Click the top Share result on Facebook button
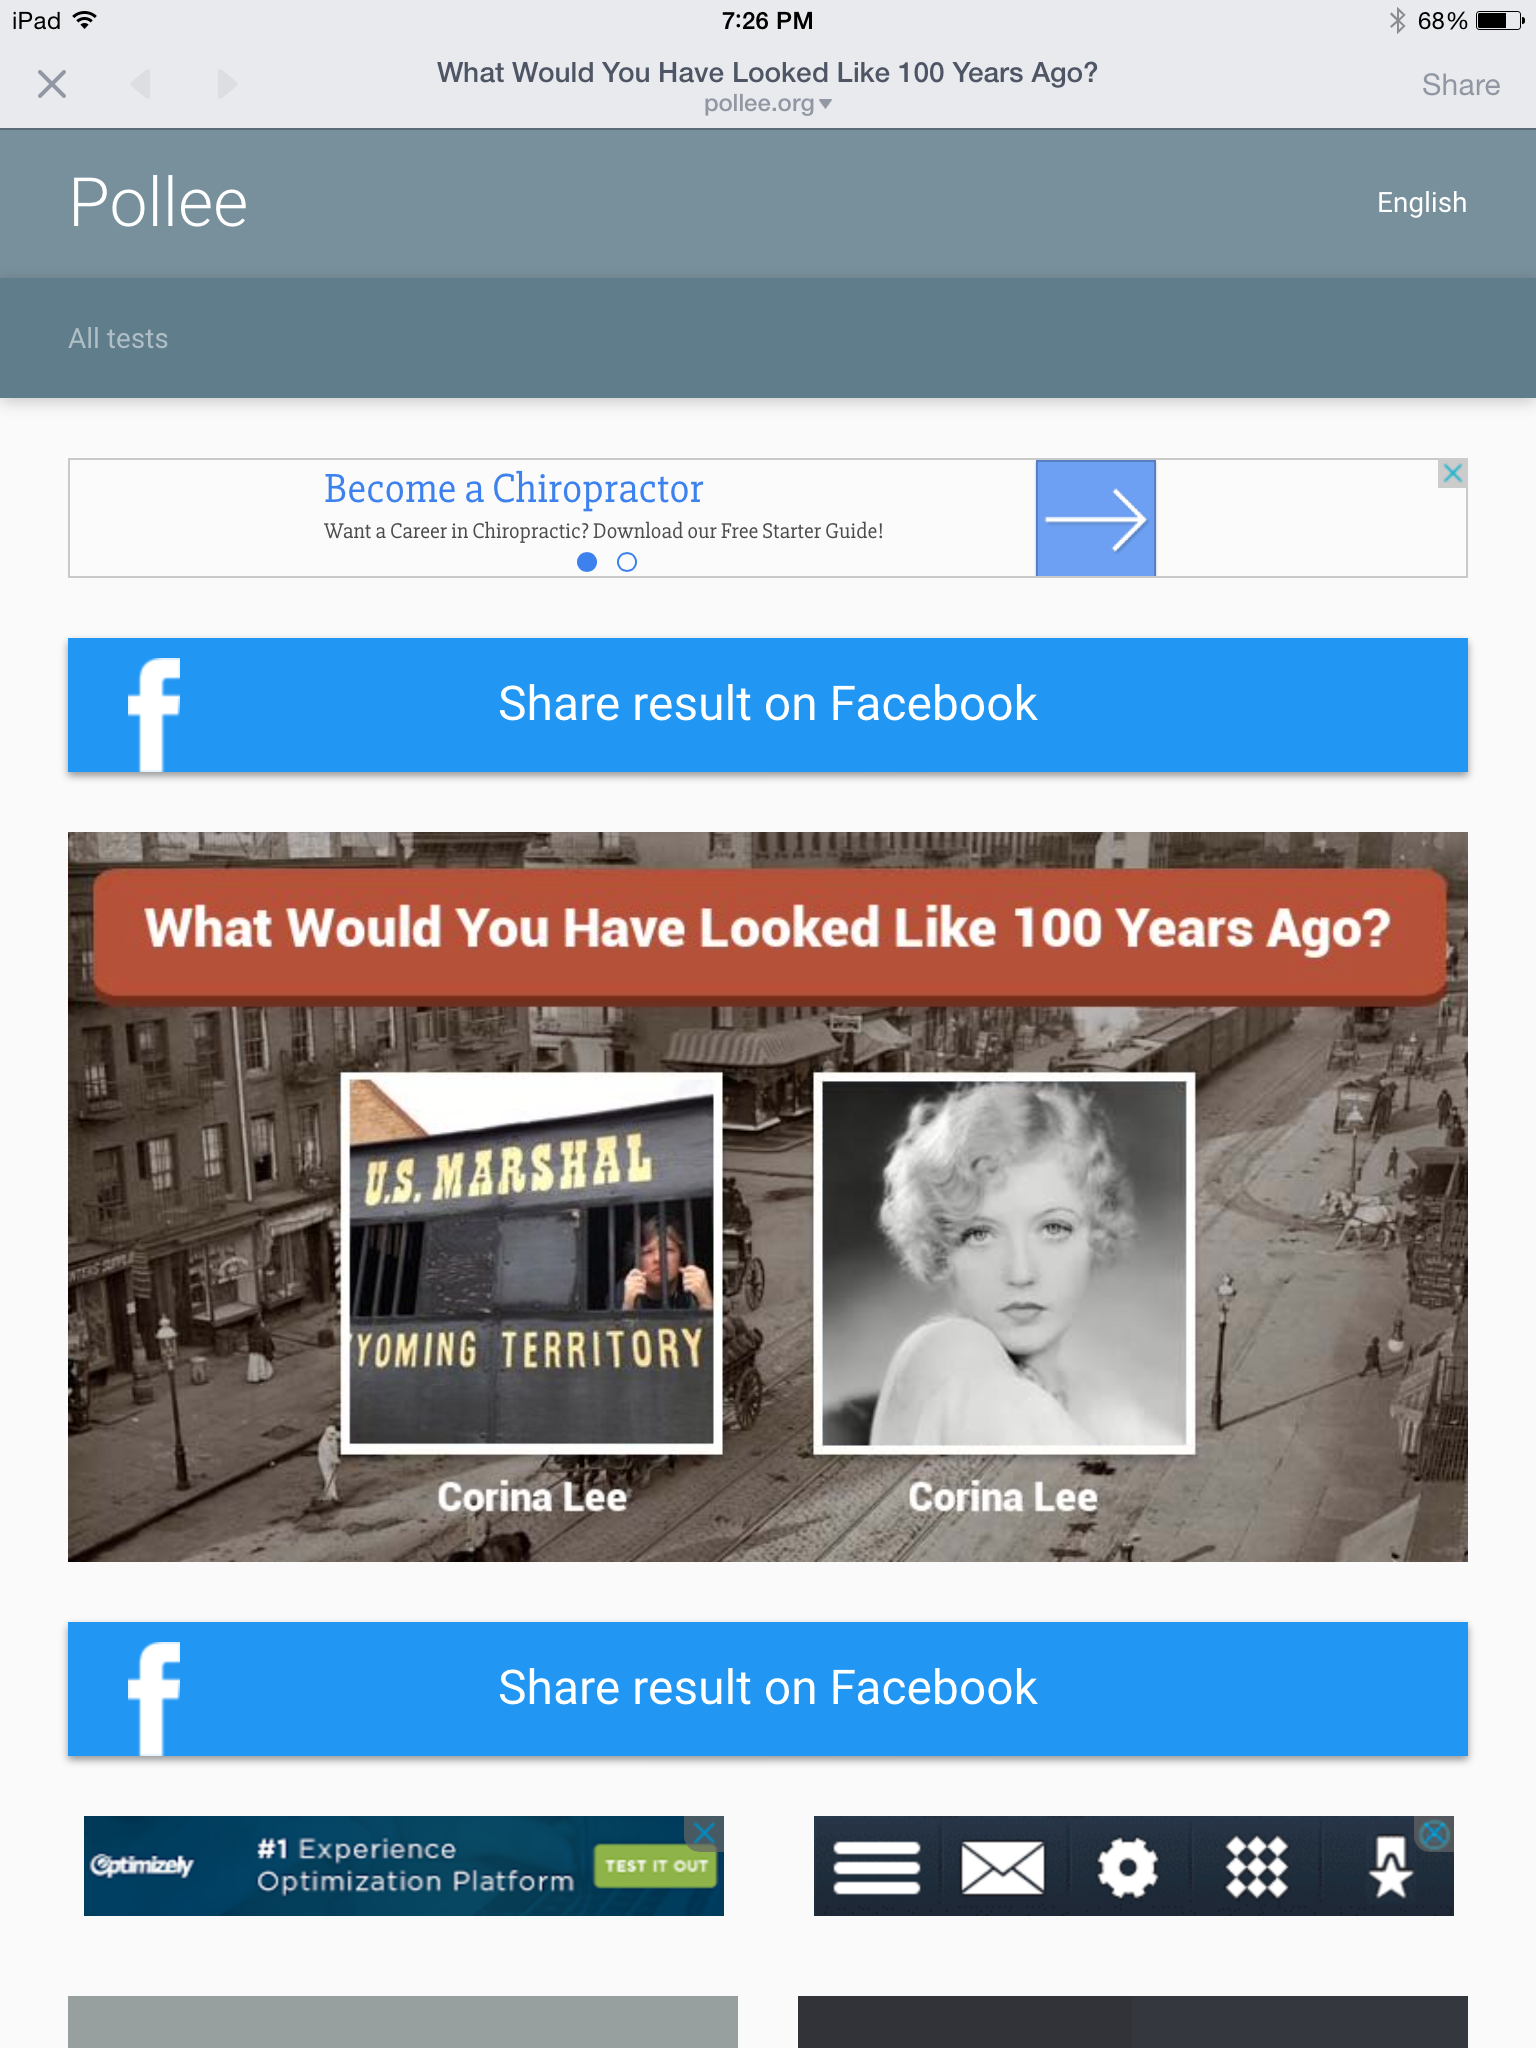 click(x=768, y=705)
